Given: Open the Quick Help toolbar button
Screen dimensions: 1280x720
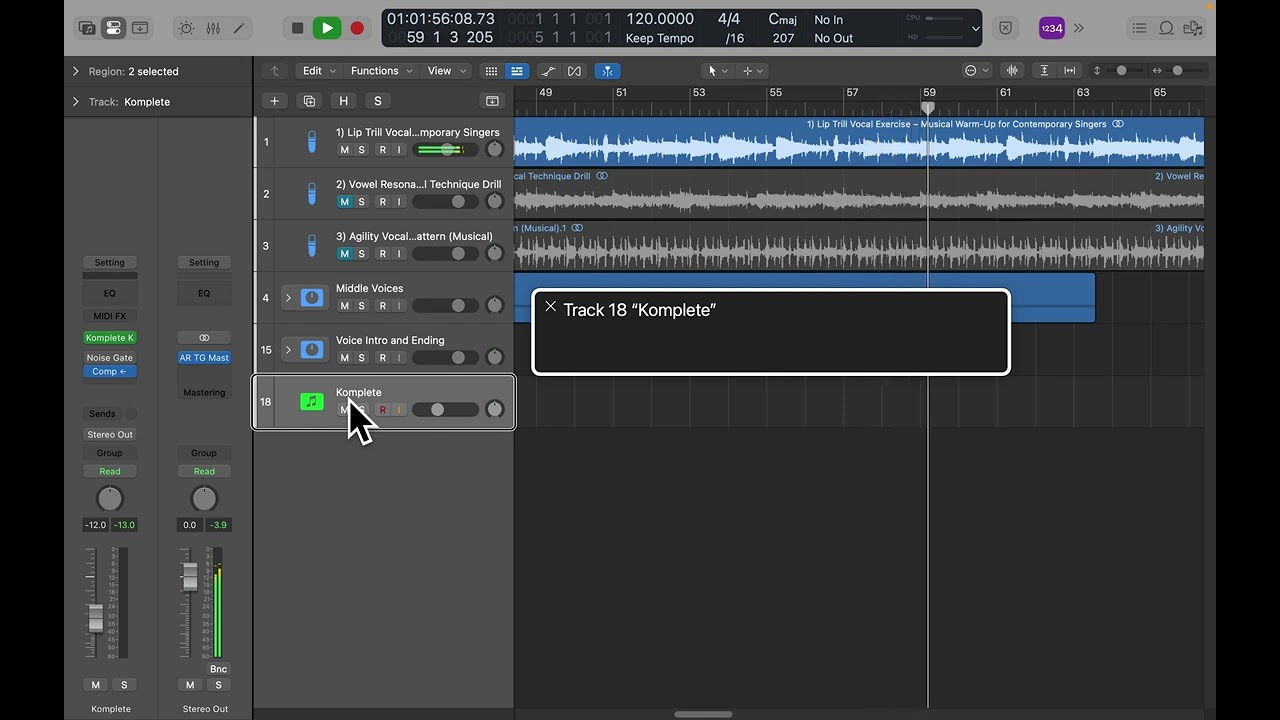Looking at the screenshot, I should [140, 28].
